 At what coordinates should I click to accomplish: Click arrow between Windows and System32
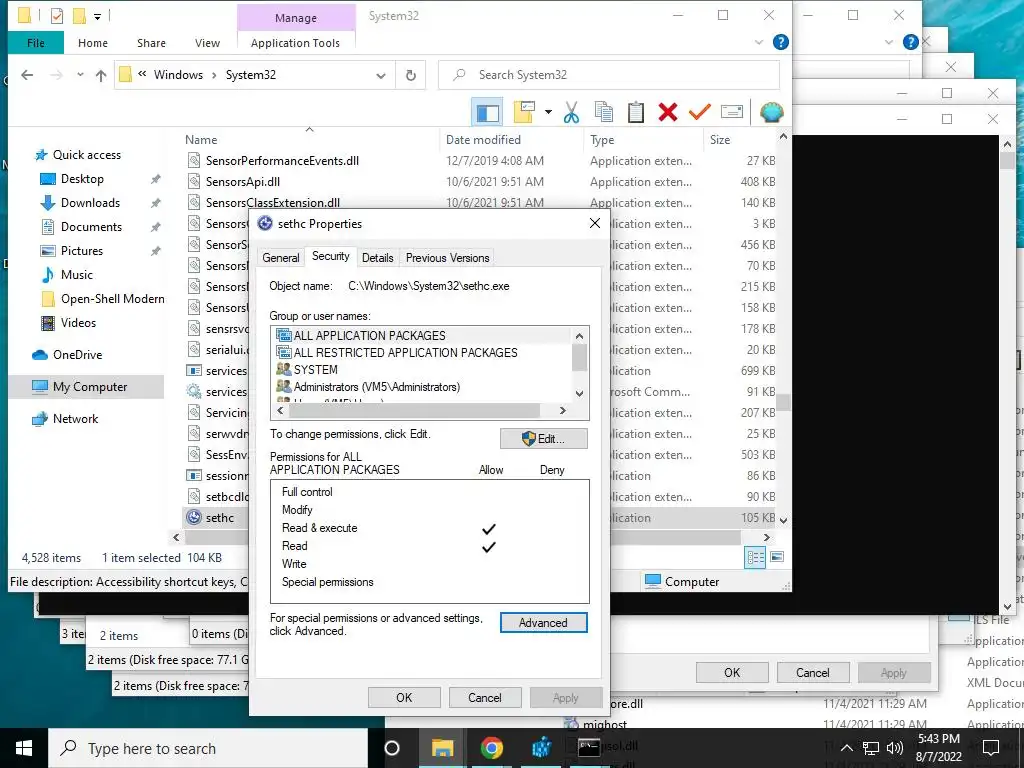(x=214, y=75)
